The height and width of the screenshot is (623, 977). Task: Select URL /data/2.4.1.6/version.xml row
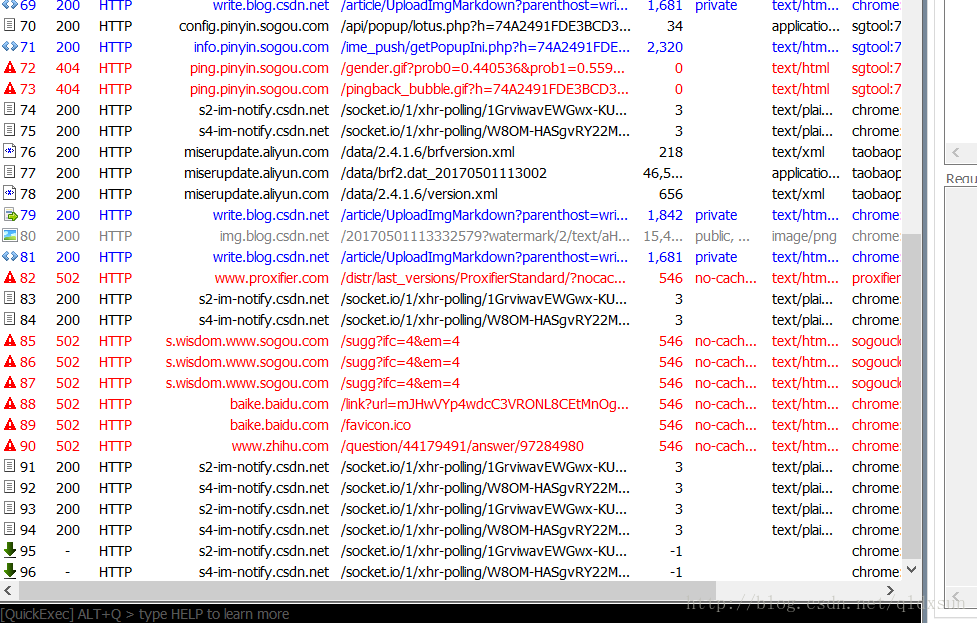(419, 194)
